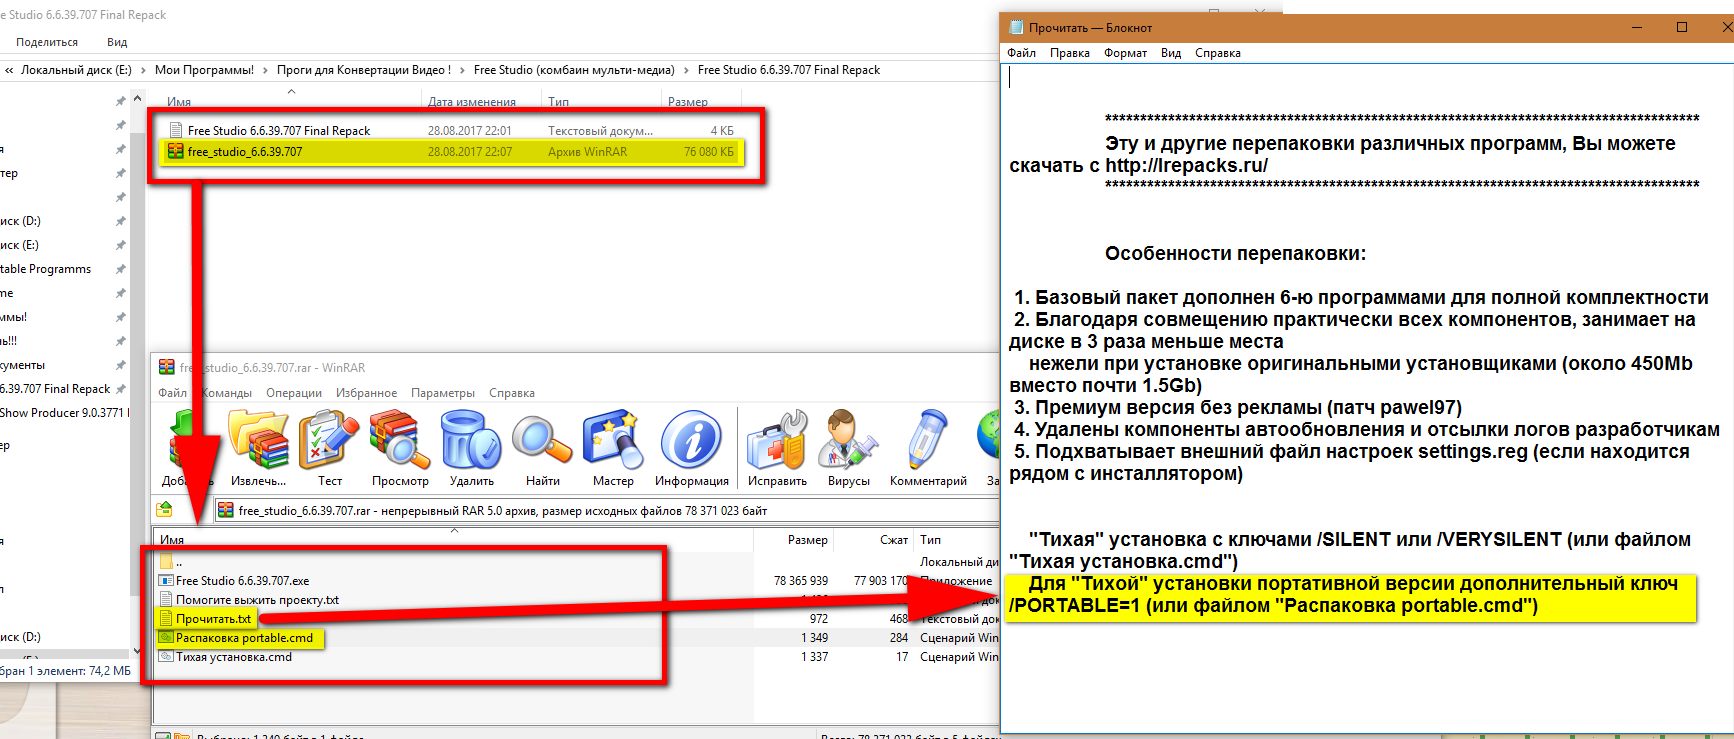
Task: Click the pin icon next to table Programms
Action: click(x=121, y=269)
